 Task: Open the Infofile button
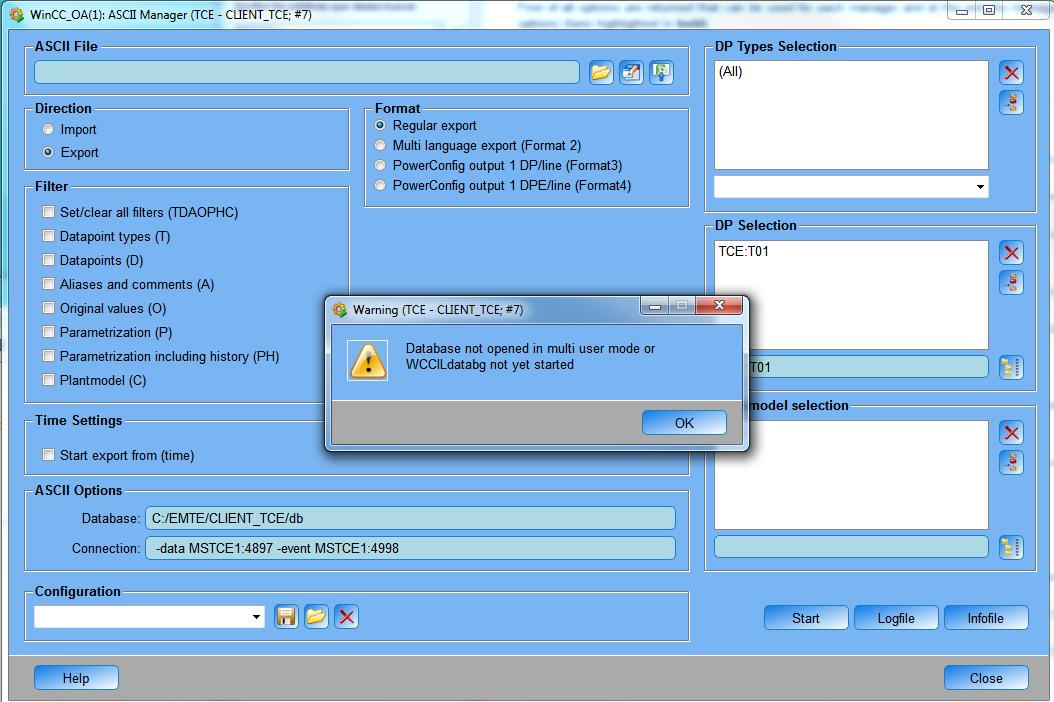985,618
